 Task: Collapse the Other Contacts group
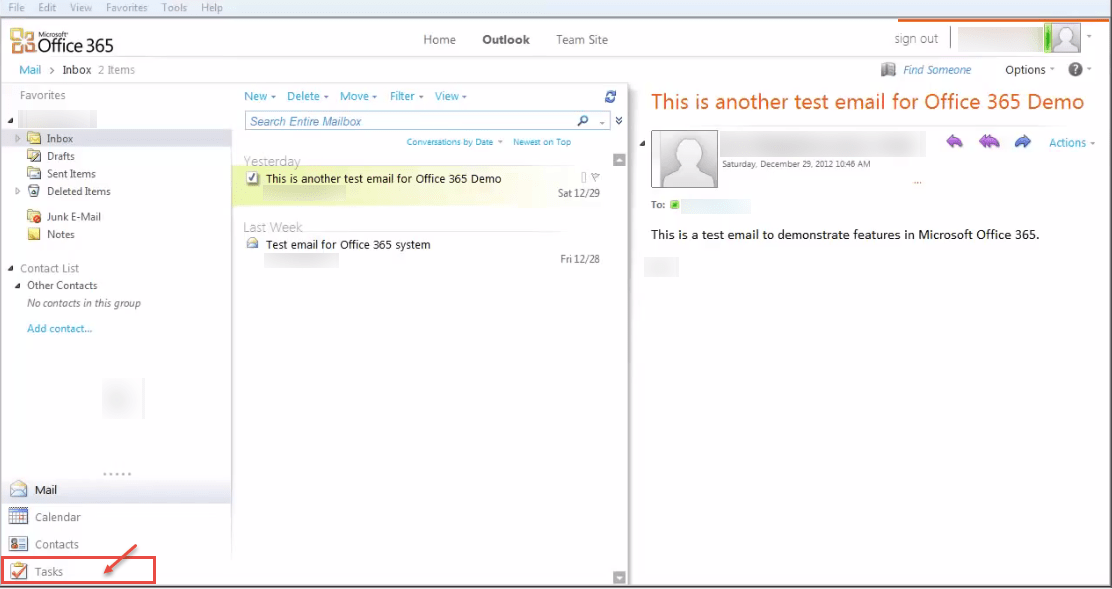click(18, 286)
